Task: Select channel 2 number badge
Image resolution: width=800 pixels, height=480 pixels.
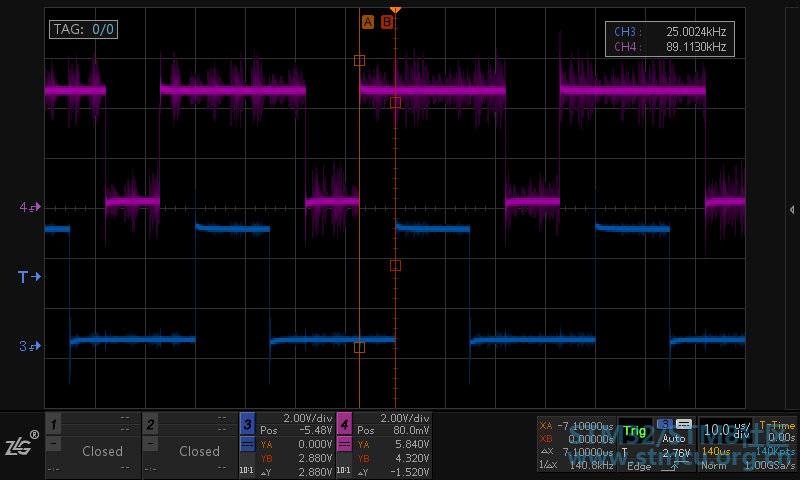Action: (x=151, y=423)
